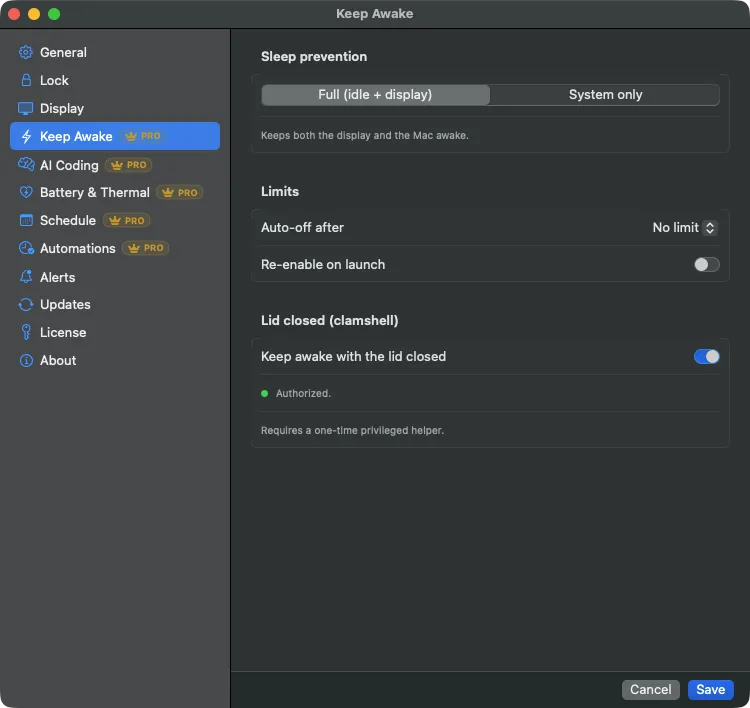
Task: Select Full (idle + display) mode
Action: pos(375,95)
